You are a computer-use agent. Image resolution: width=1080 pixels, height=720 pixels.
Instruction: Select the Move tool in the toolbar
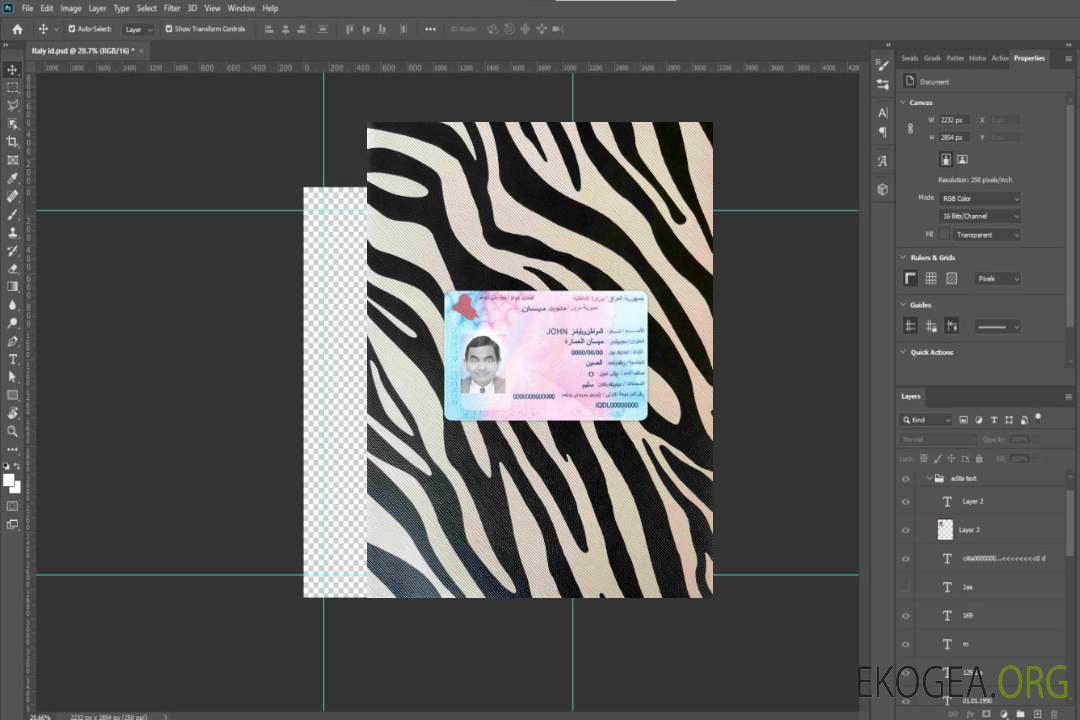click(x=13, y=69)
